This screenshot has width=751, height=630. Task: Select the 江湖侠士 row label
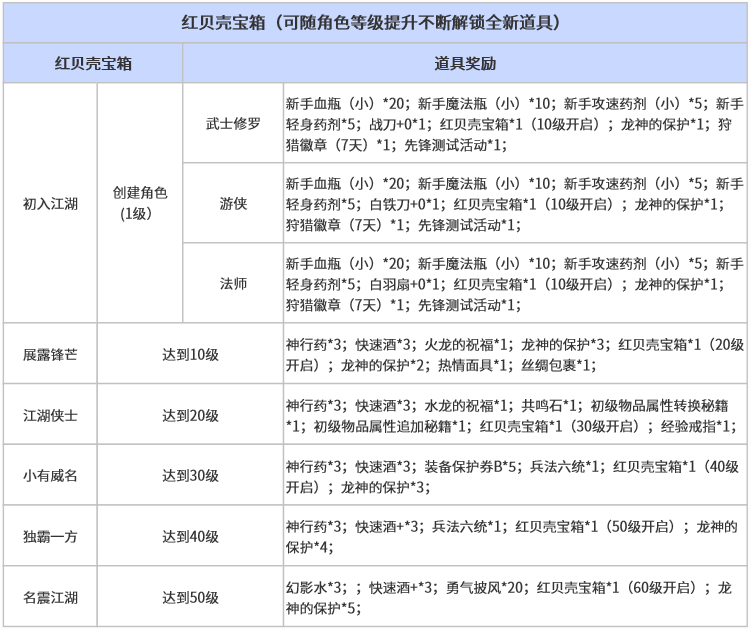pyautogui.click(x=50, y=415)
